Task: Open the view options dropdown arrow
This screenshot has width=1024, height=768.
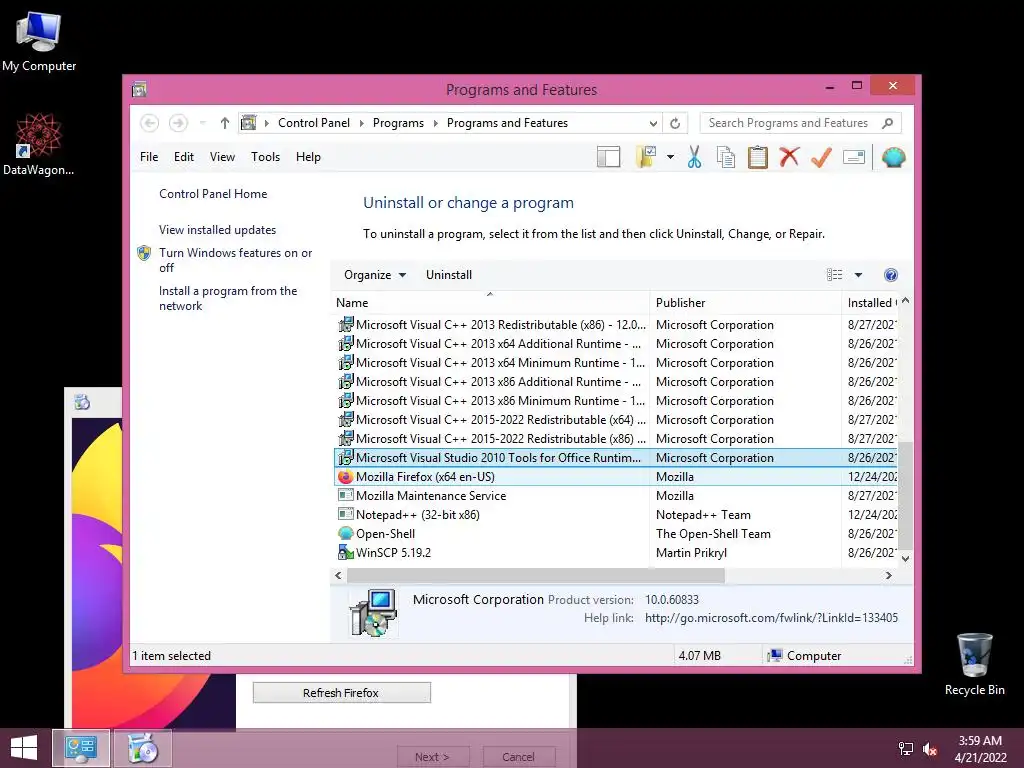Action: coord(858,275)
